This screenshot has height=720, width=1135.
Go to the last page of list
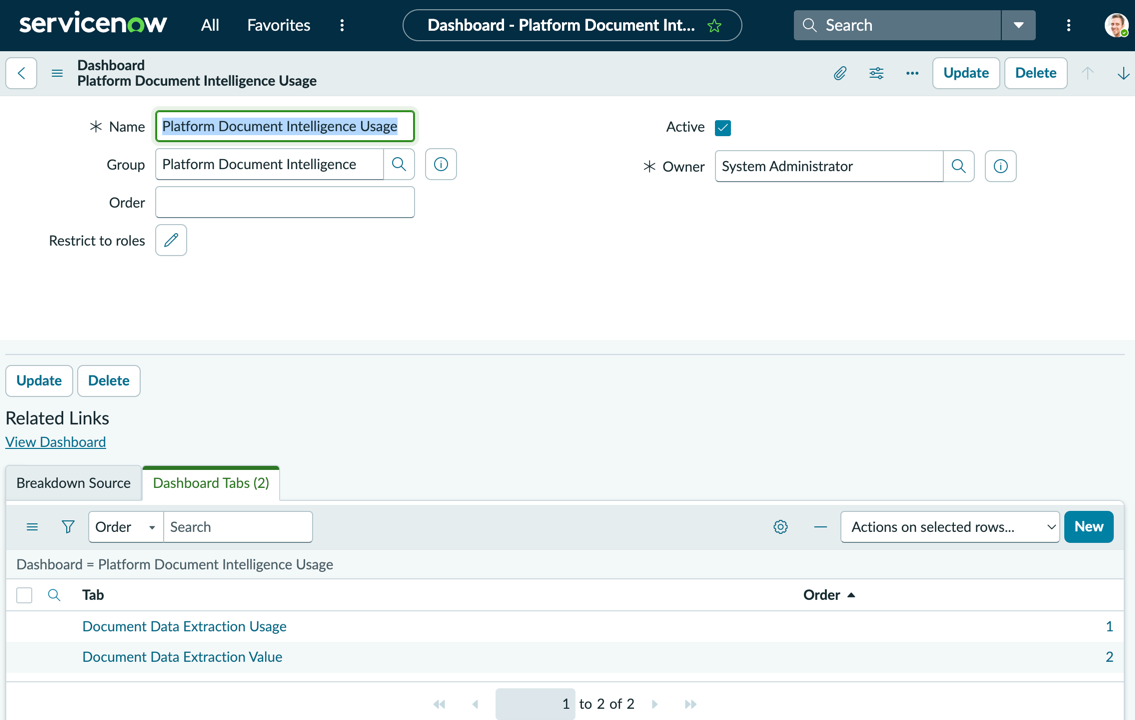[691, 704]
